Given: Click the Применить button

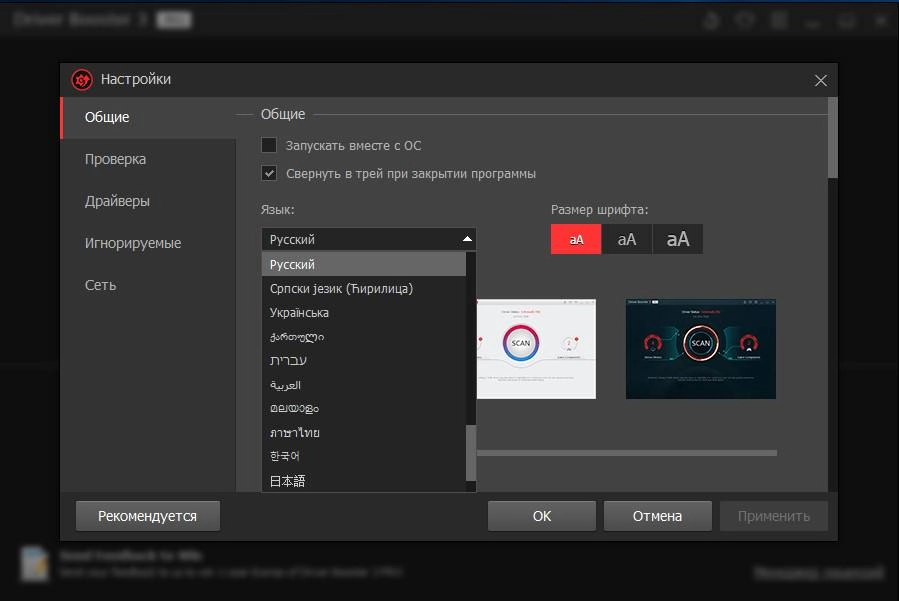Looking at the screenshot, I should [x=774, y=516].
